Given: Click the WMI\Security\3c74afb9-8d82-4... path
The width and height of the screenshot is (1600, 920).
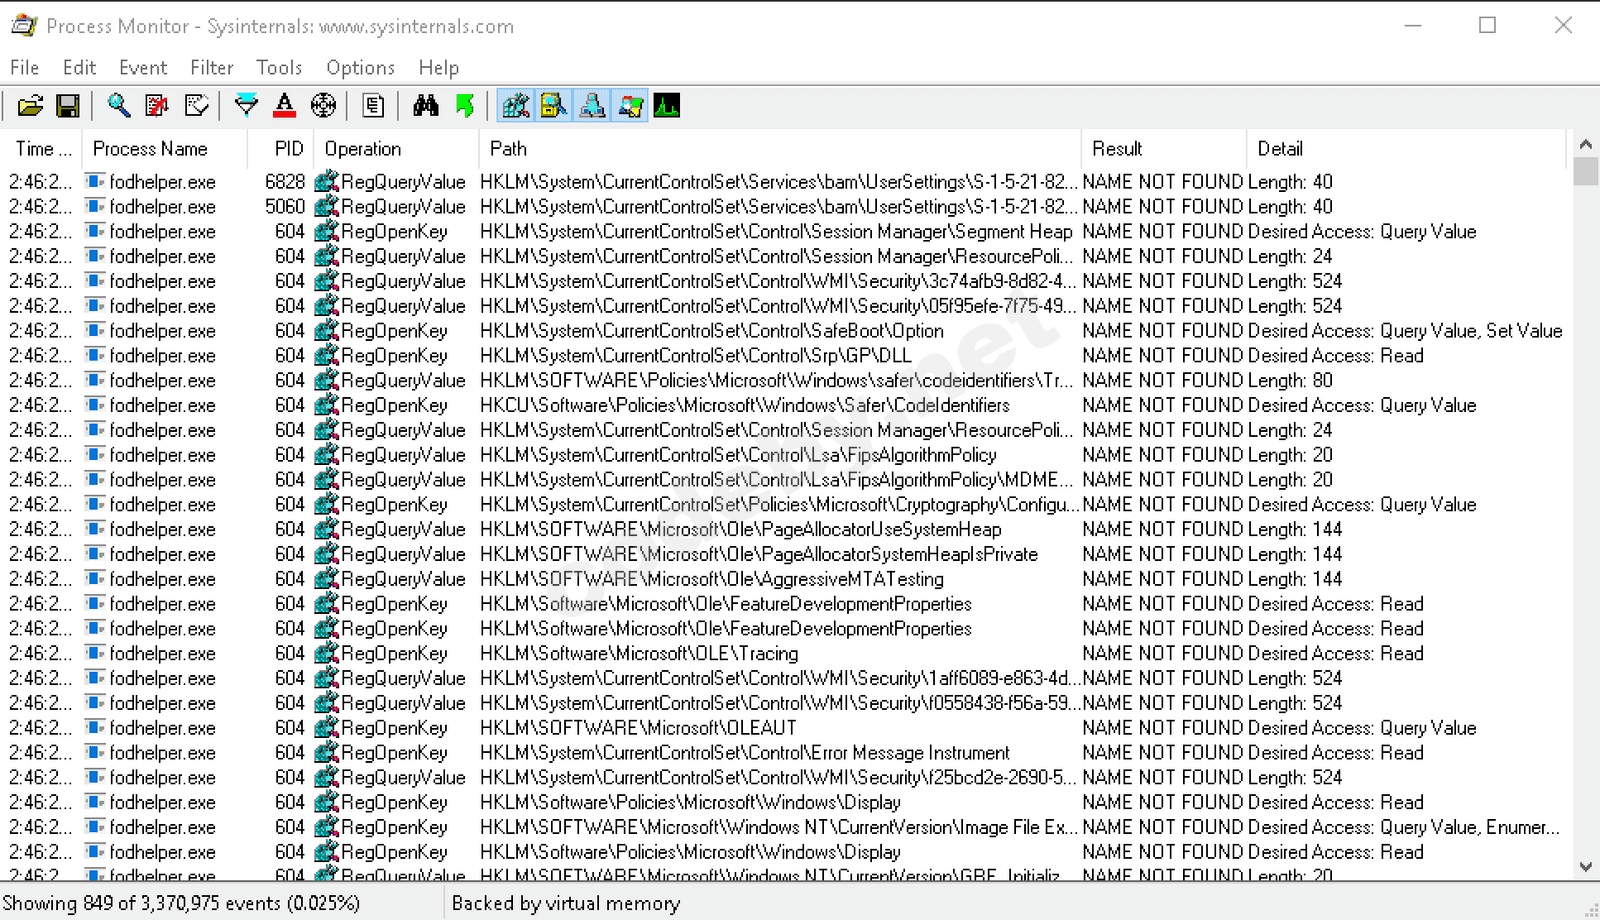Looking at the screenshot, I should tap(779, 281).
